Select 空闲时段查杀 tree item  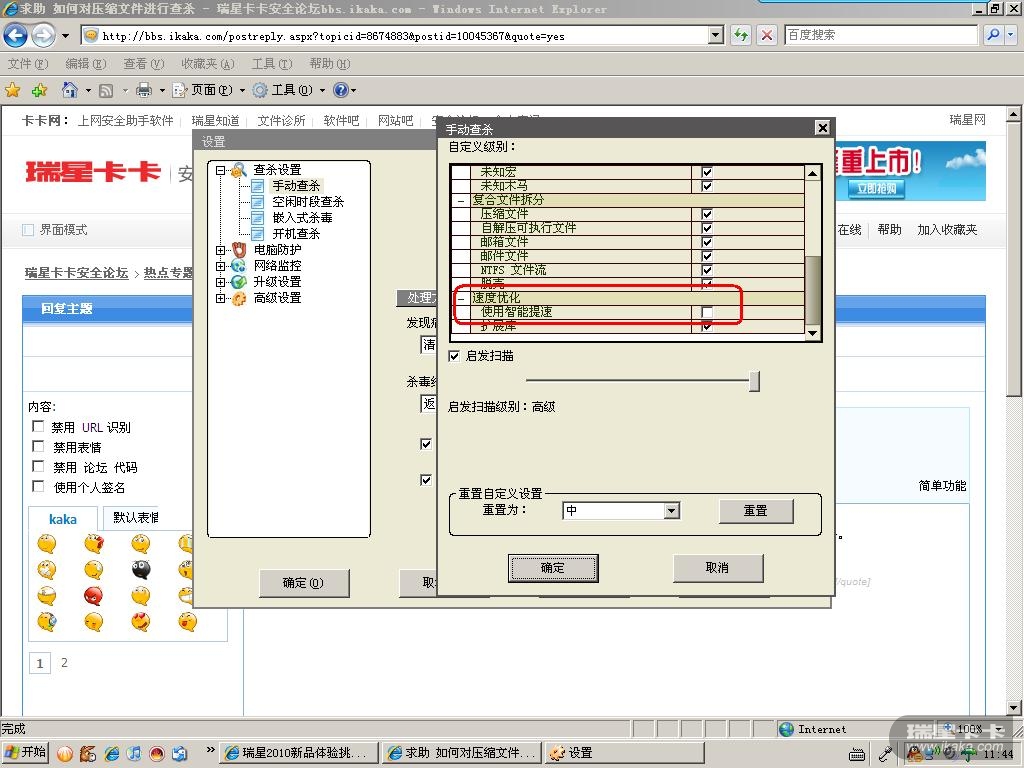308,202
